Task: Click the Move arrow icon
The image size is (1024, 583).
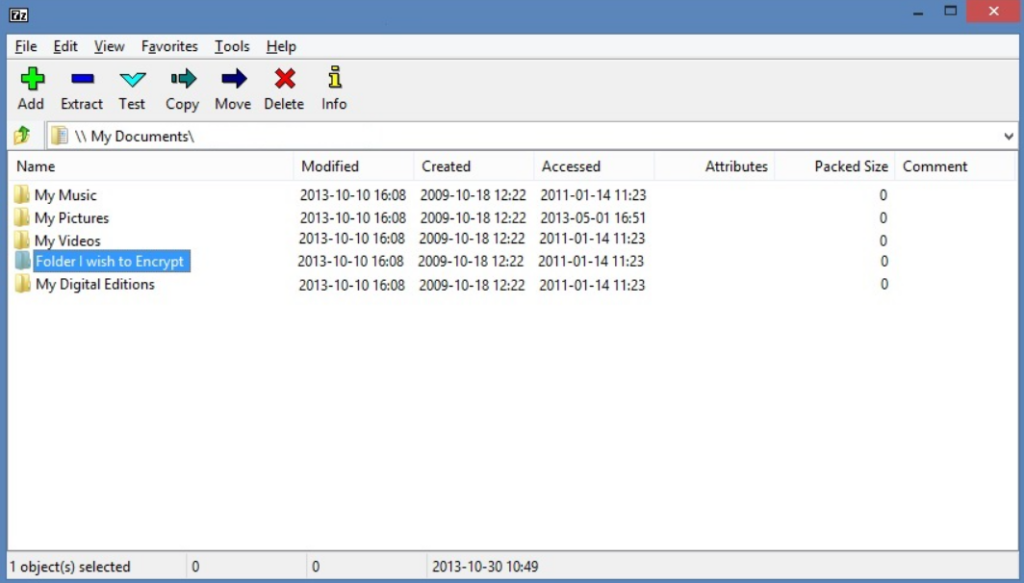Action: tap(234, 79)
